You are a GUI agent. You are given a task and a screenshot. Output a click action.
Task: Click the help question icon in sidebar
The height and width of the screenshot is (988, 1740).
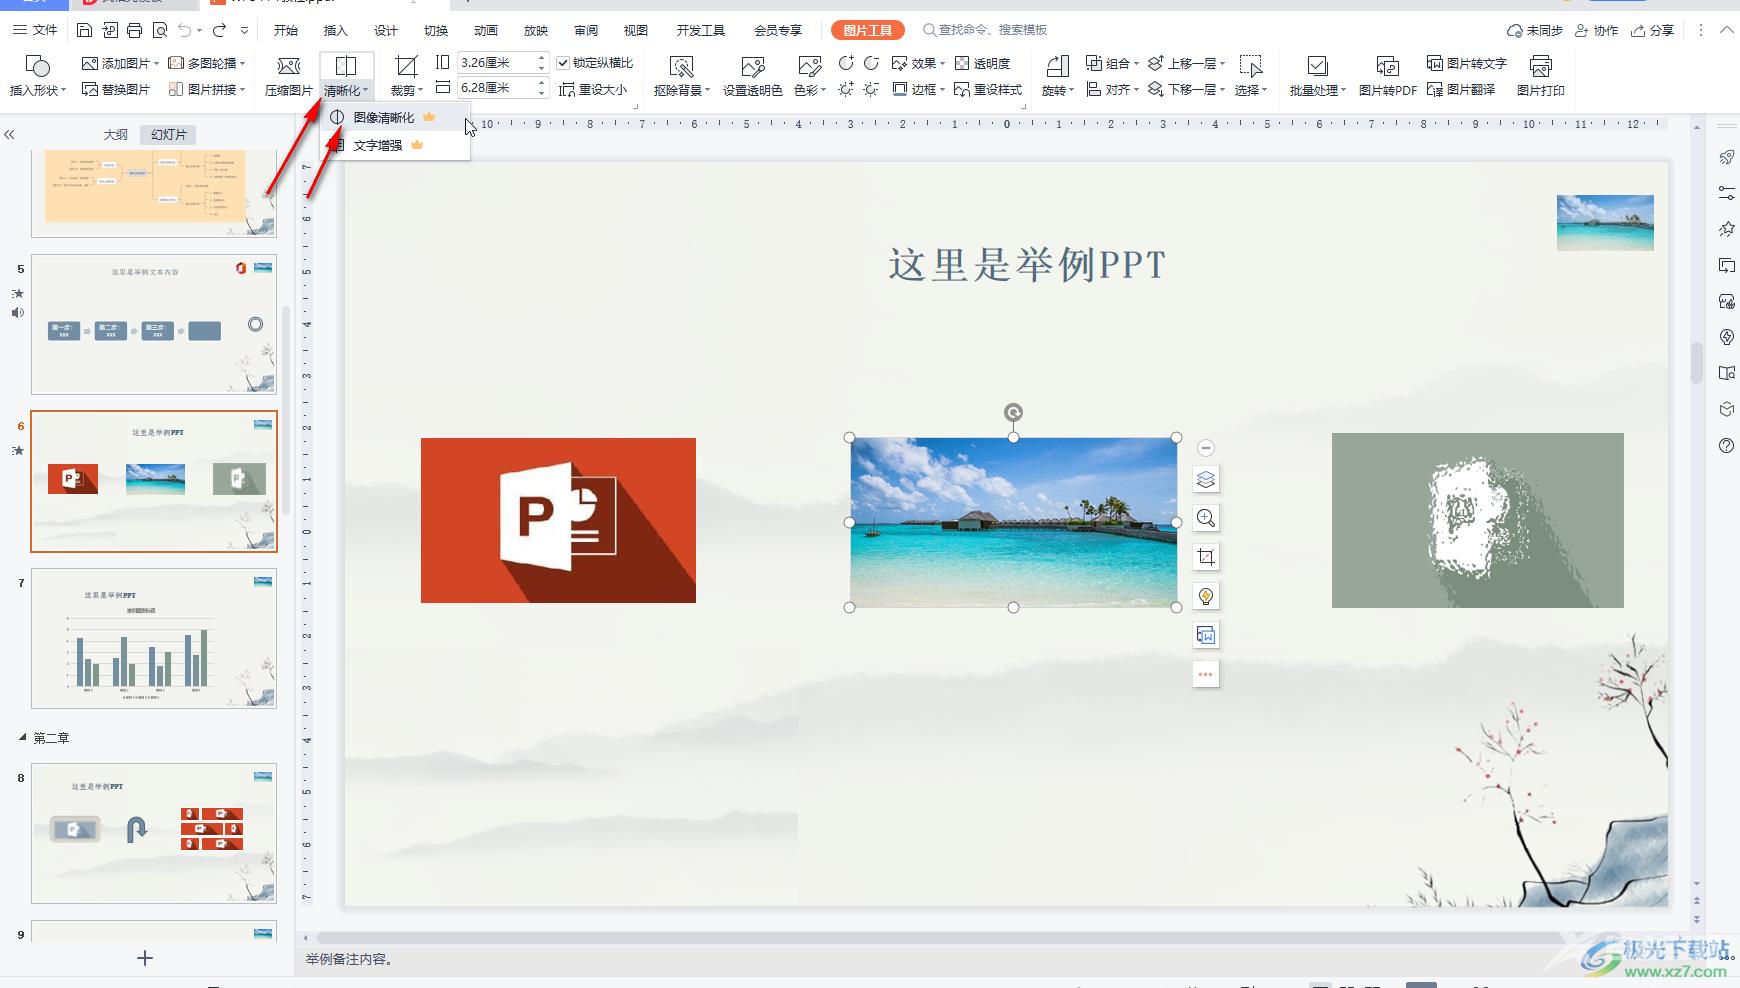[x=1726, y=445]
